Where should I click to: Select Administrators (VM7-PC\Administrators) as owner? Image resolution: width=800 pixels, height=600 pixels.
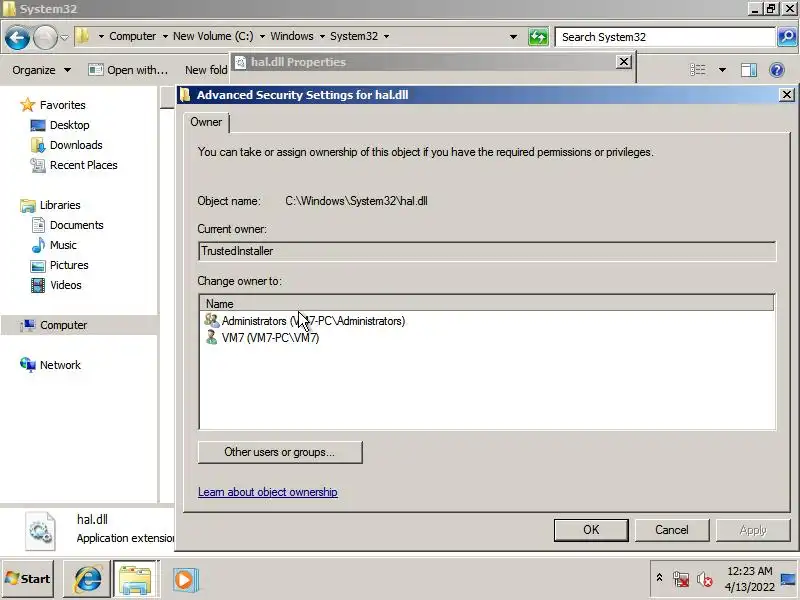(x=305, y=321)
